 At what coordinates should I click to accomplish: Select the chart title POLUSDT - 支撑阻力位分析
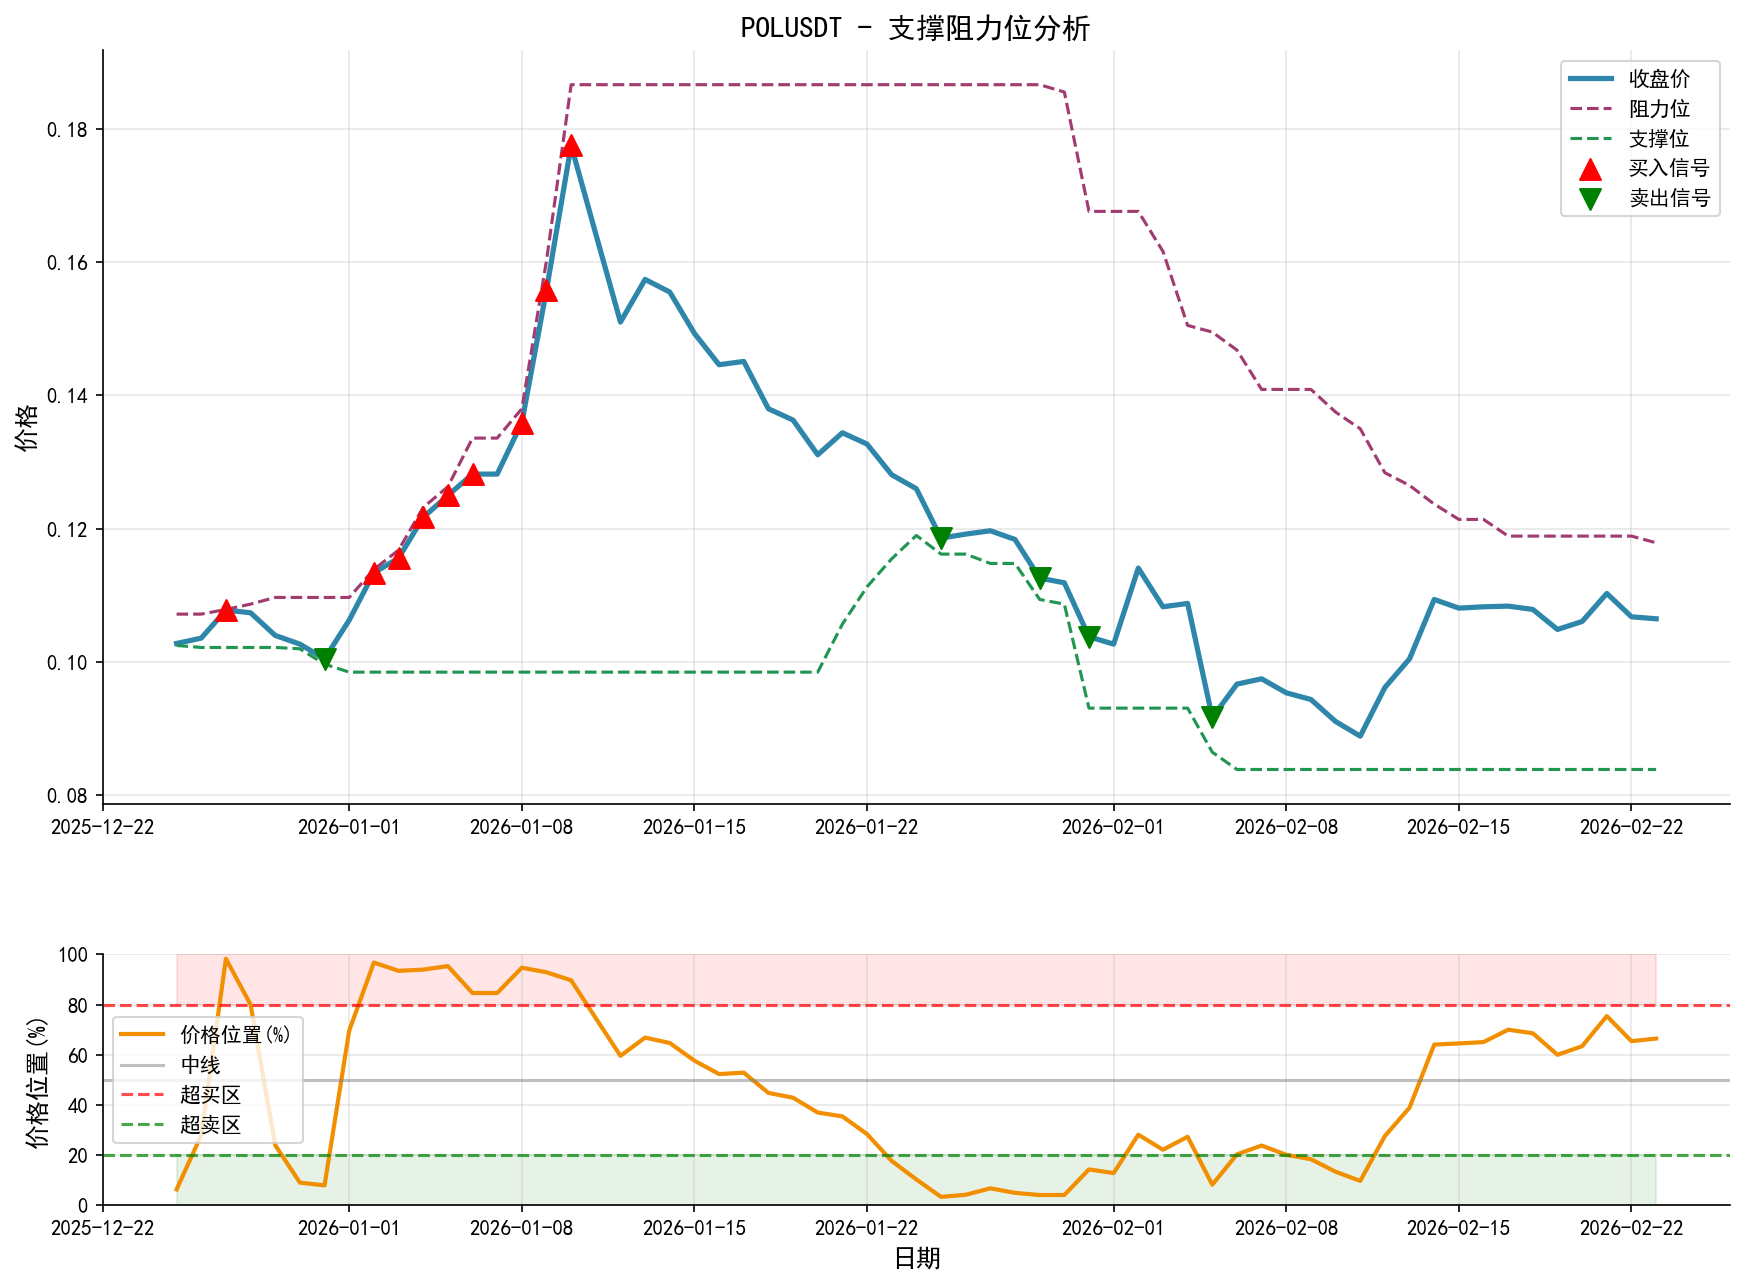(915, 30)
